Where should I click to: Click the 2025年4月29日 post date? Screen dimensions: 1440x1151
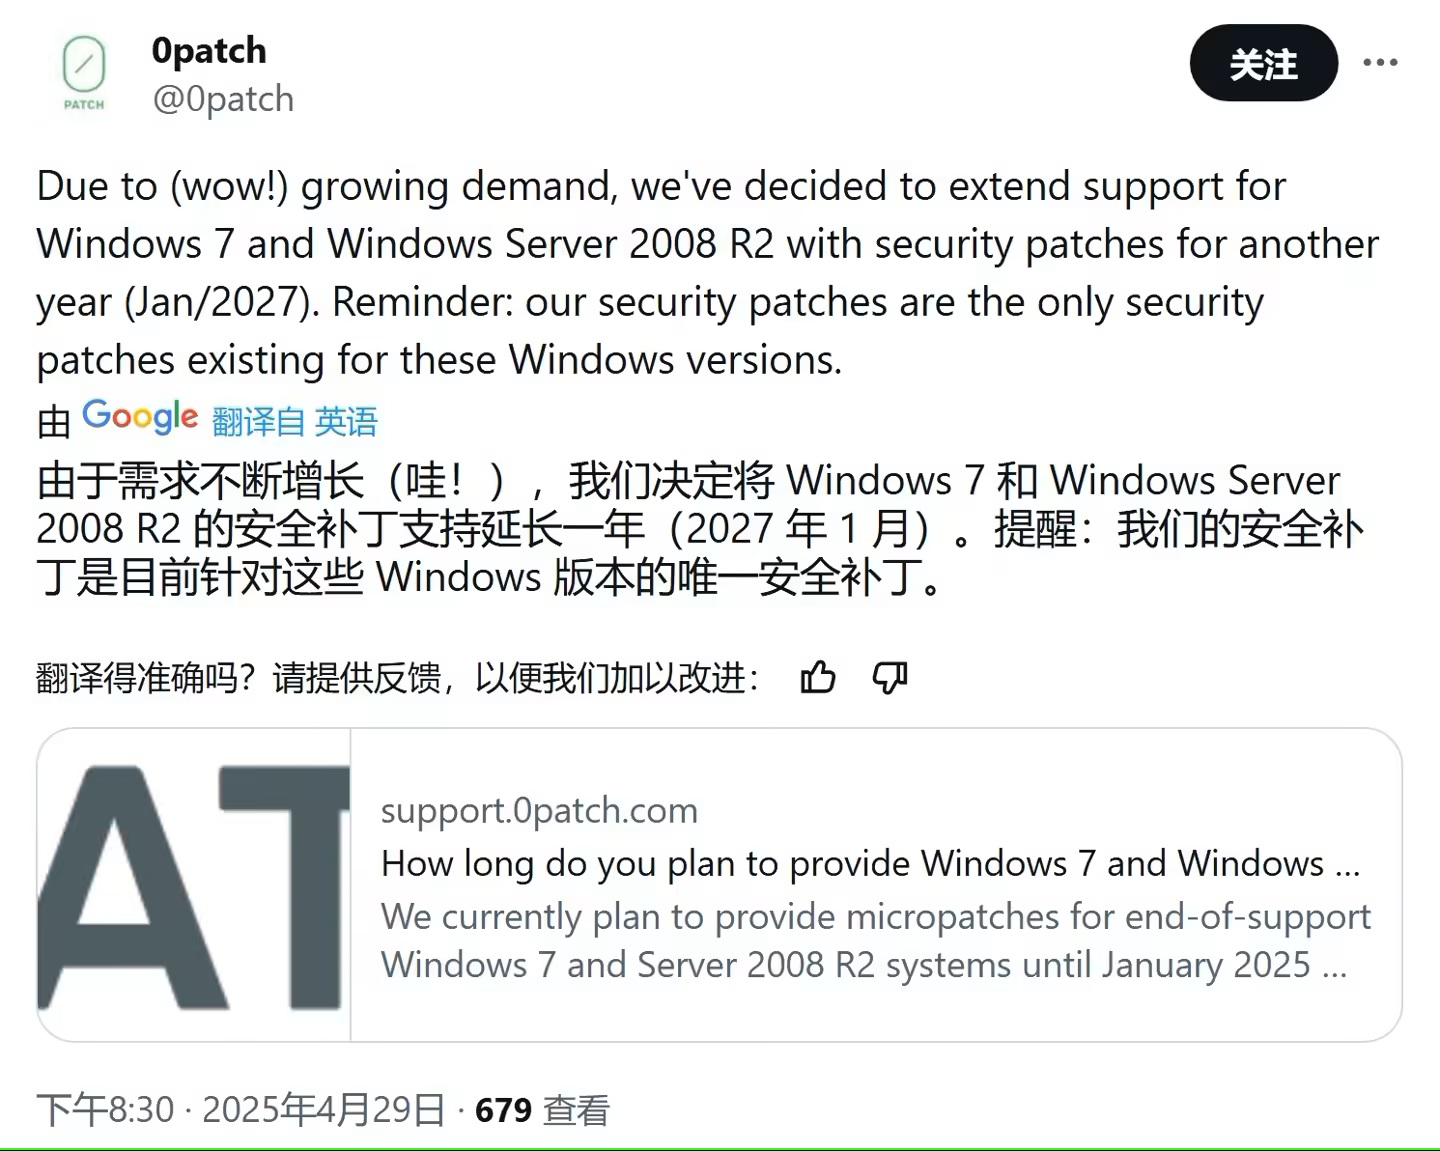point(324,1110)
